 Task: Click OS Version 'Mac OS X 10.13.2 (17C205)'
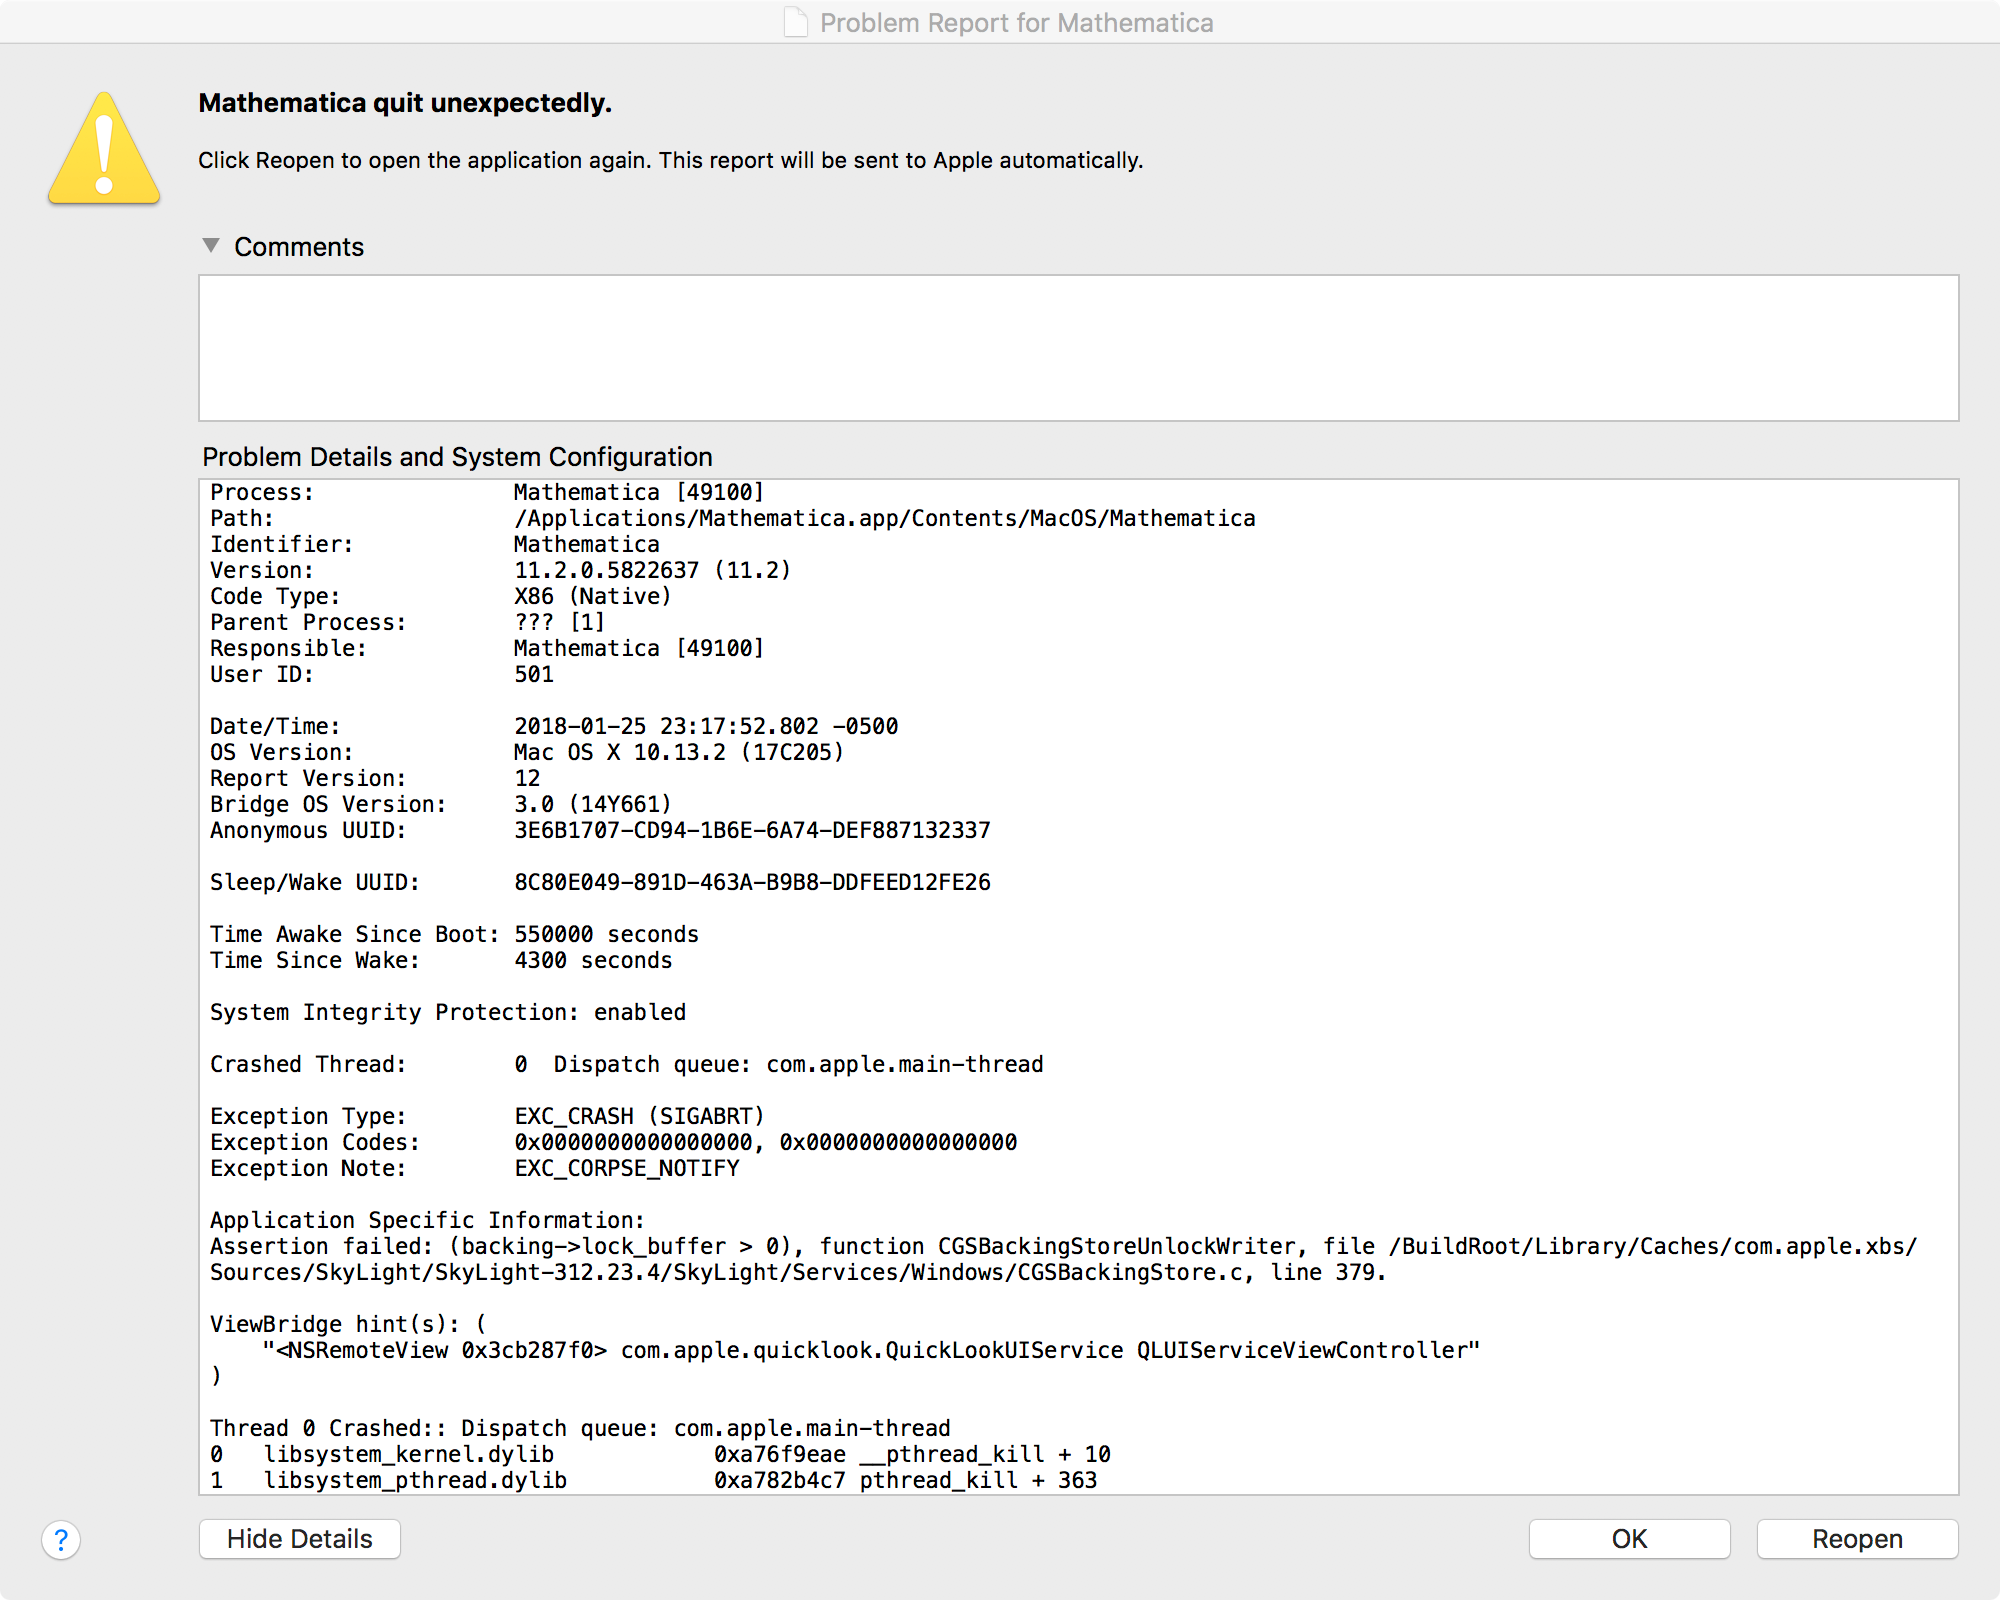pyautogui.click(x=679, y=752)
